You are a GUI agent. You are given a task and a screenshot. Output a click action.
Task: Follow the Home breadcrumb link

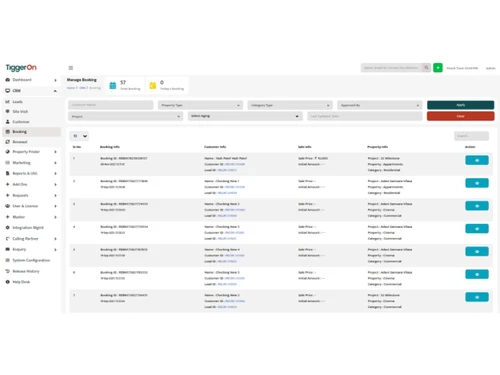point(70,88)
